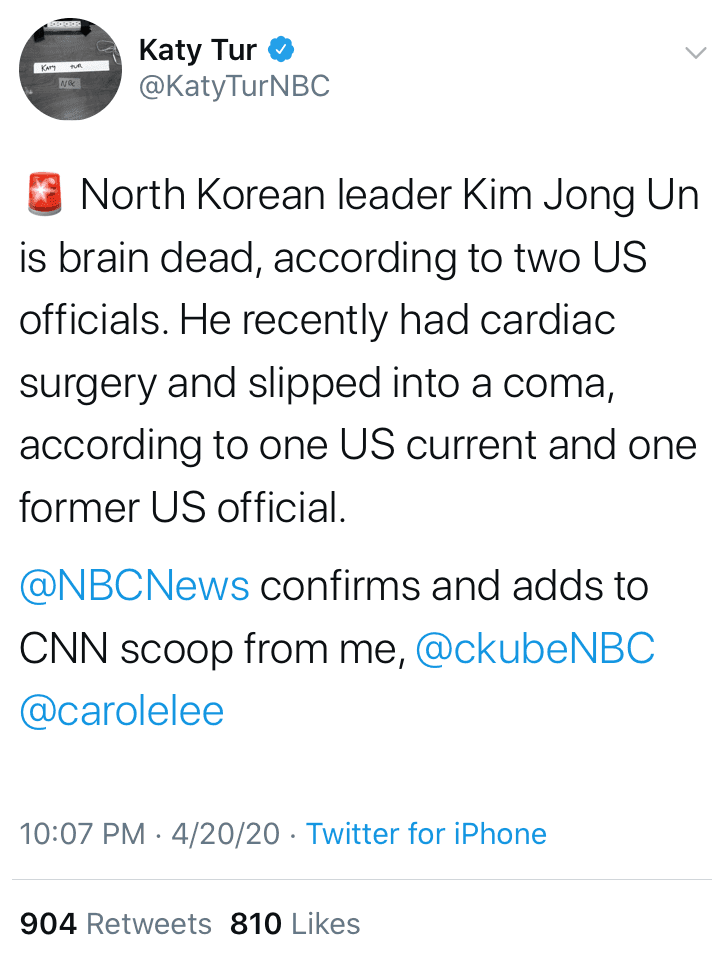Click the 4/20/20 date text
The image size is (724, 953).
coord(225,833)
